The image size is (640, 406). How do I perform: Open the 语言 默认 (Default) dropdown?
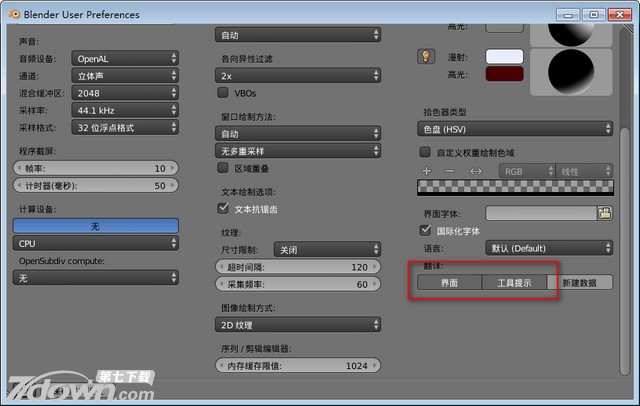(x=549, y=248)
